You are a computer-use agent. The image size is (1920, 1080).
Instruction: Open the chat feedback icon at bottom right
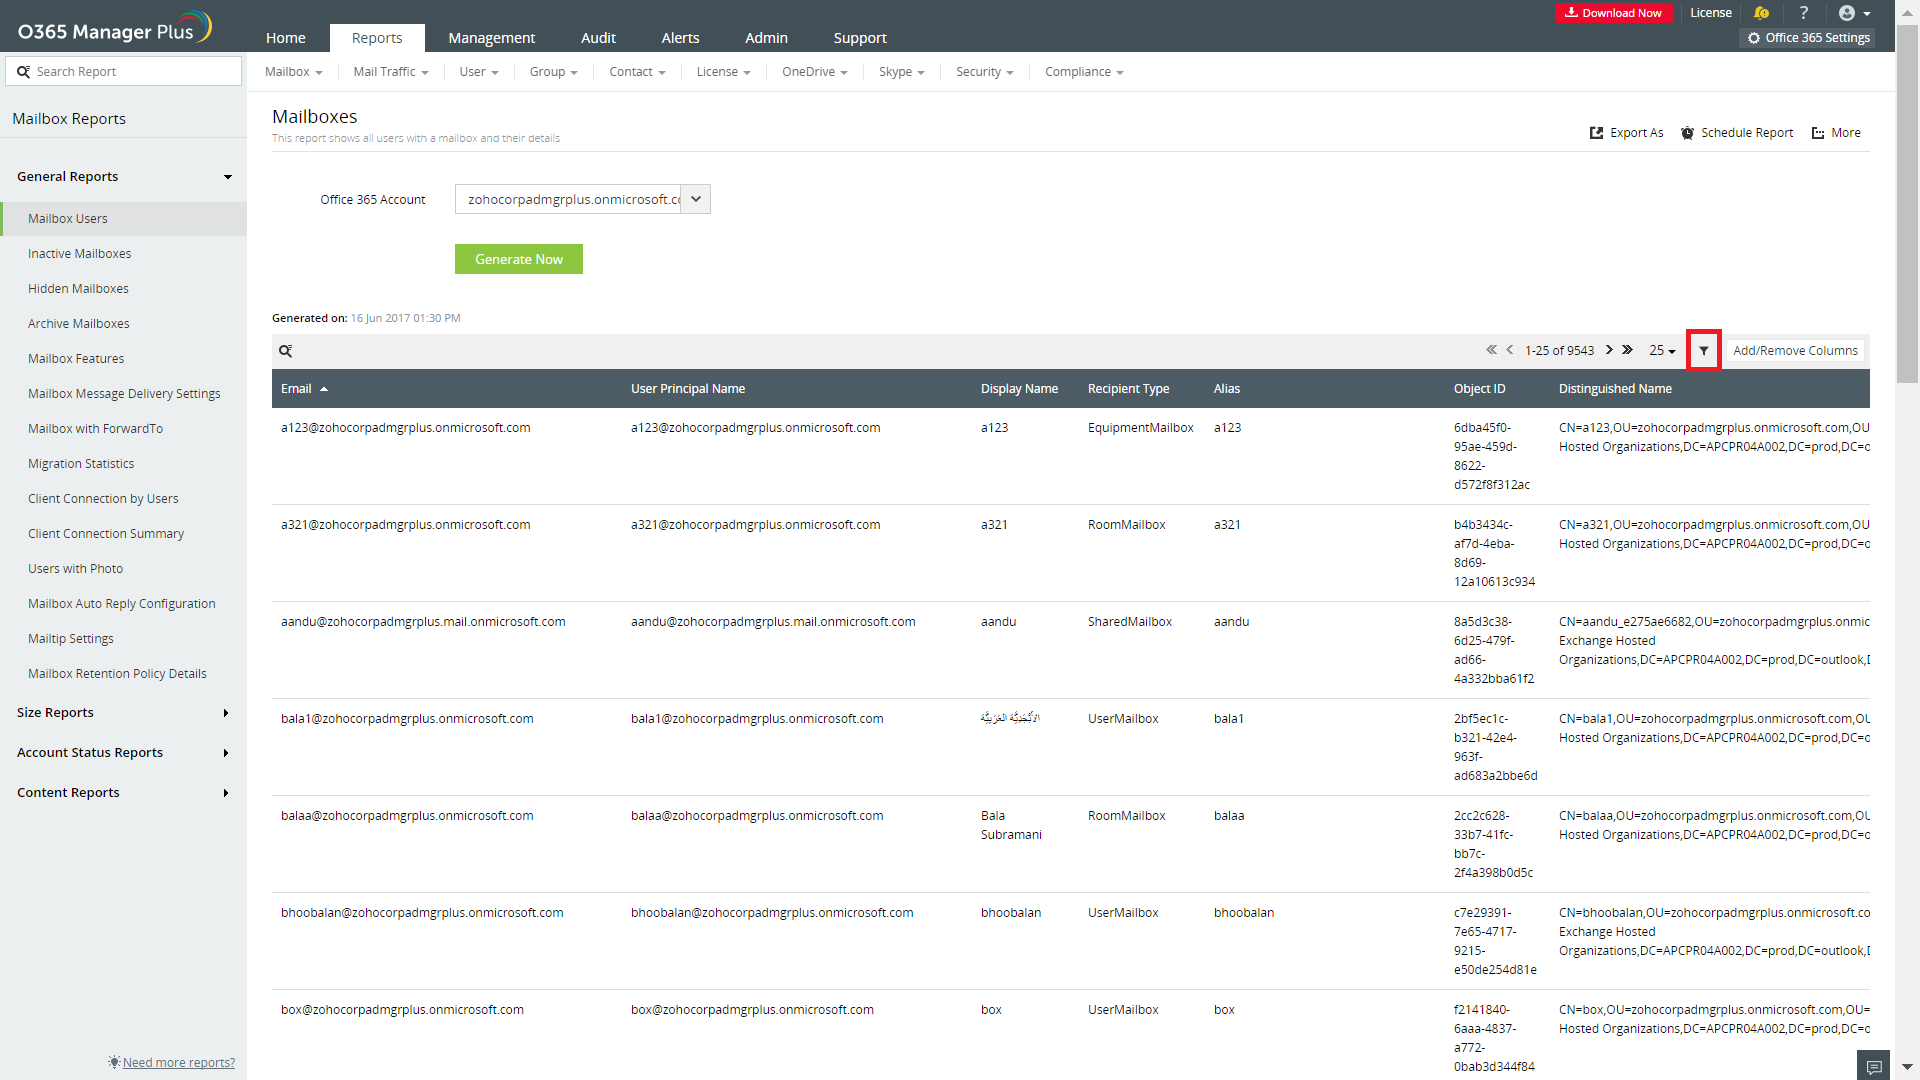[x=1873, y=1066]
